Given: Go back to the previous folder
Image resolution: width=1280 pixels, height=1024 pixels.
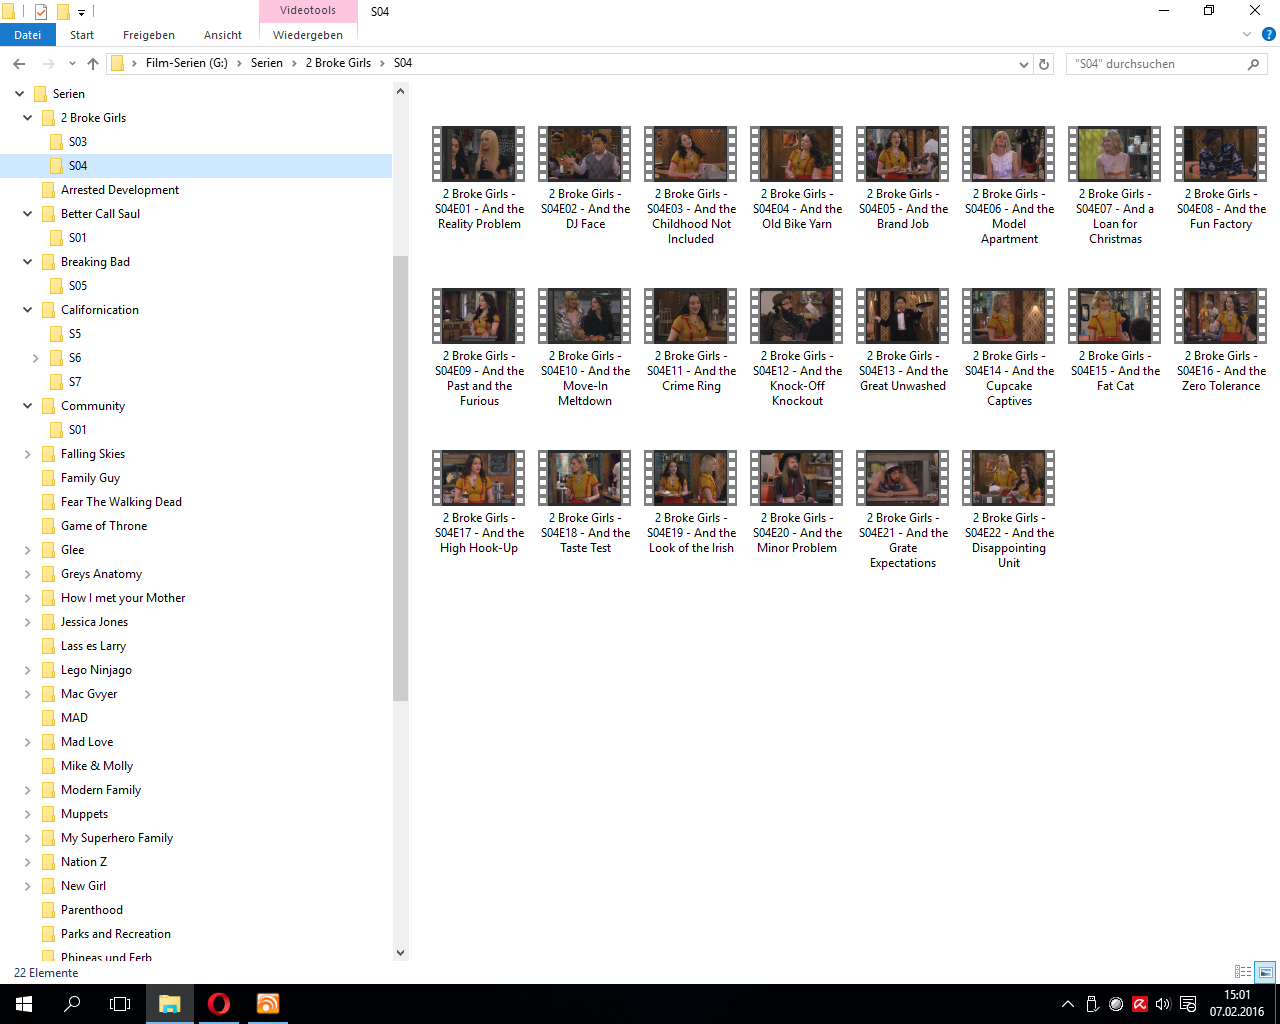Looking at the screenshot, I should (19, 64).
